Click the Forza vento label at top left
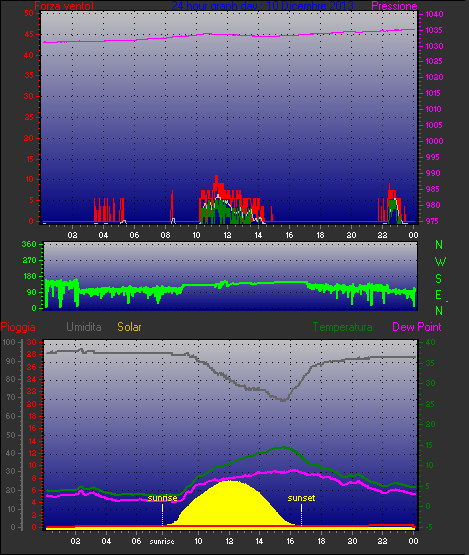Image resolution: width=469 pixels, height=555 pixels. pos(64,6)
